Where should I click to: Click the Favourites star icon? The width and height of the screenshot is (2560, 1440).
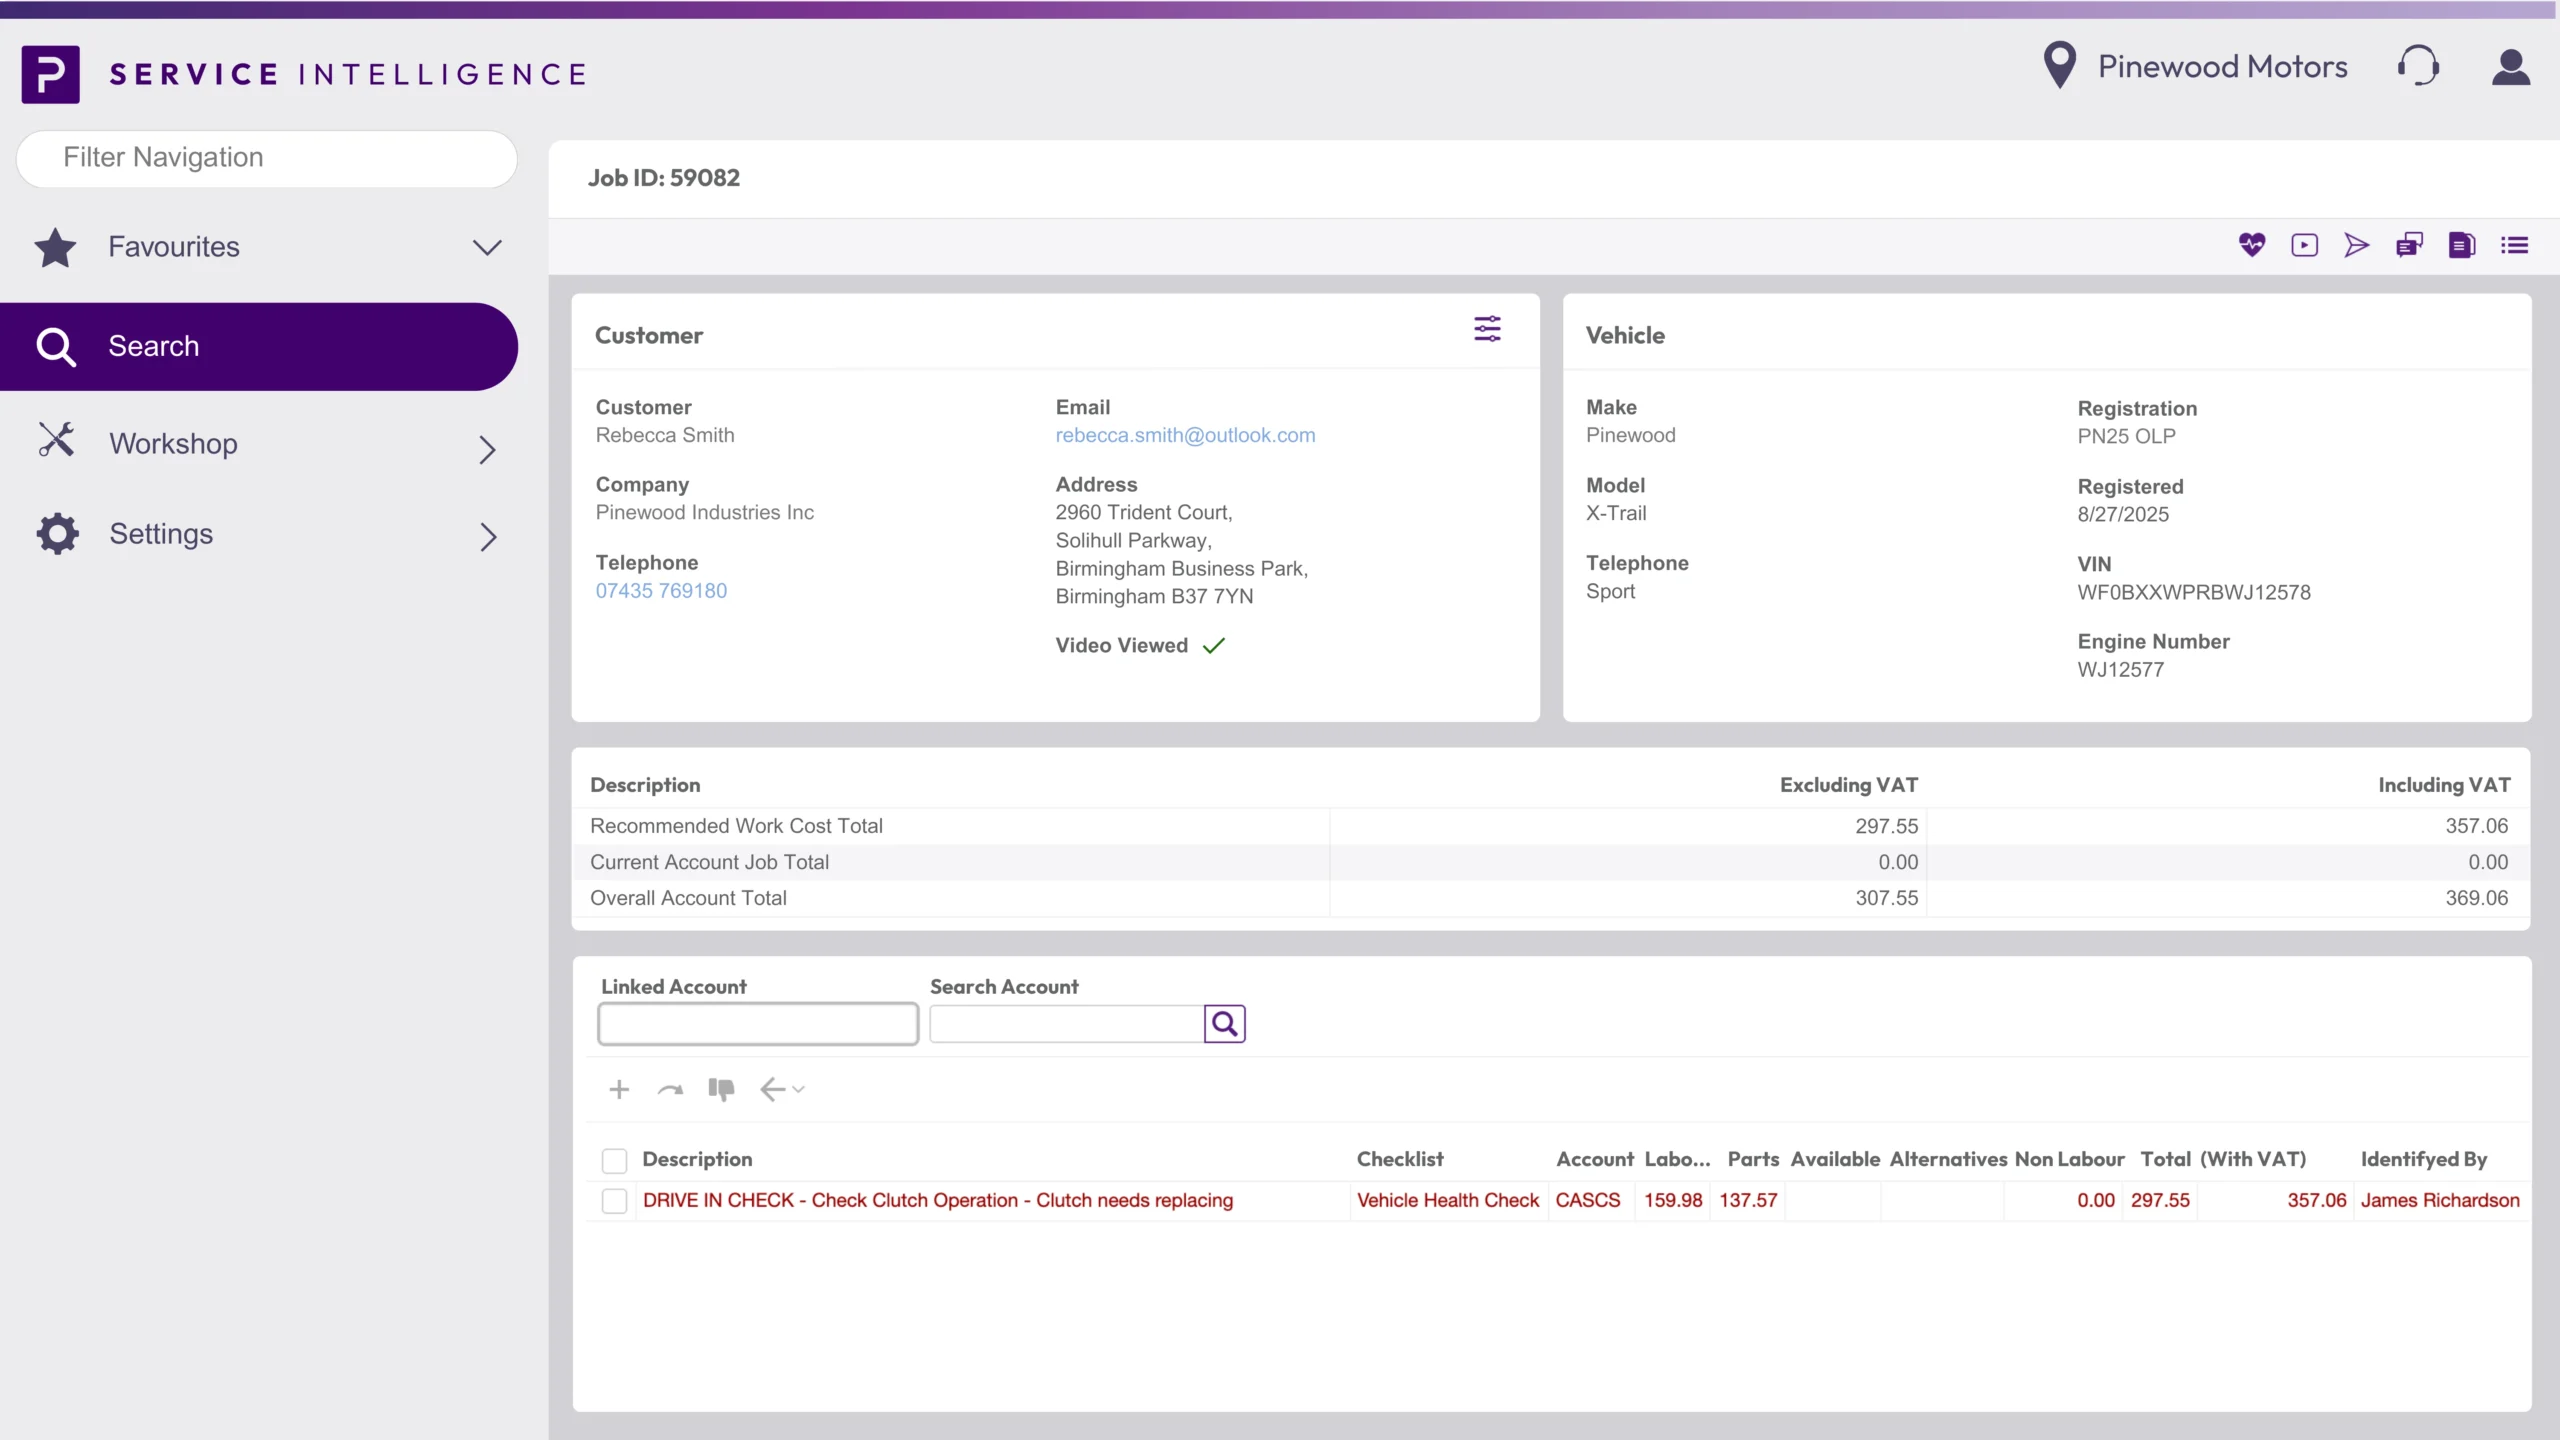click(x=55, y=247)
